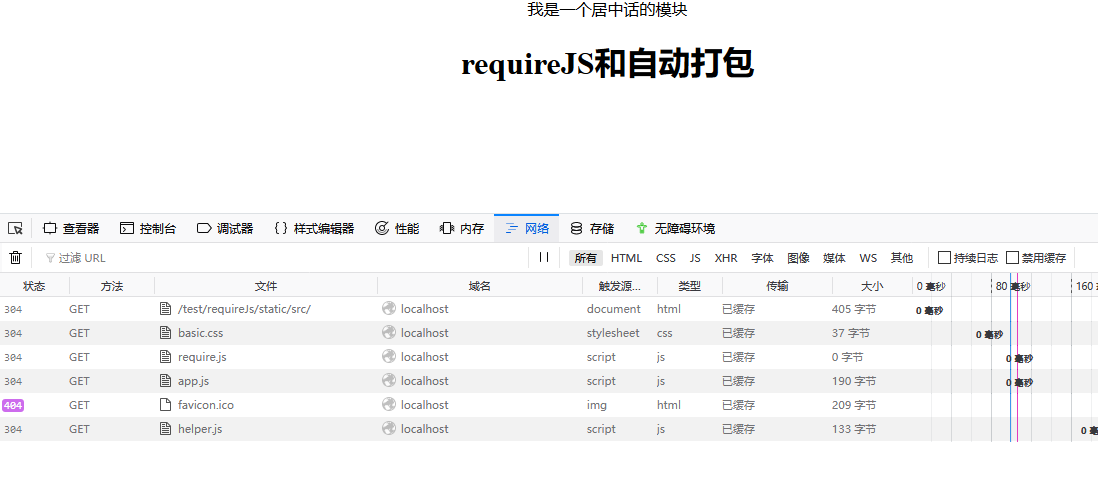The width and height of the screenshot is (1098, 477).
Task: Click file icon beside favicon.ico
Action: click(x=165, y=405)
